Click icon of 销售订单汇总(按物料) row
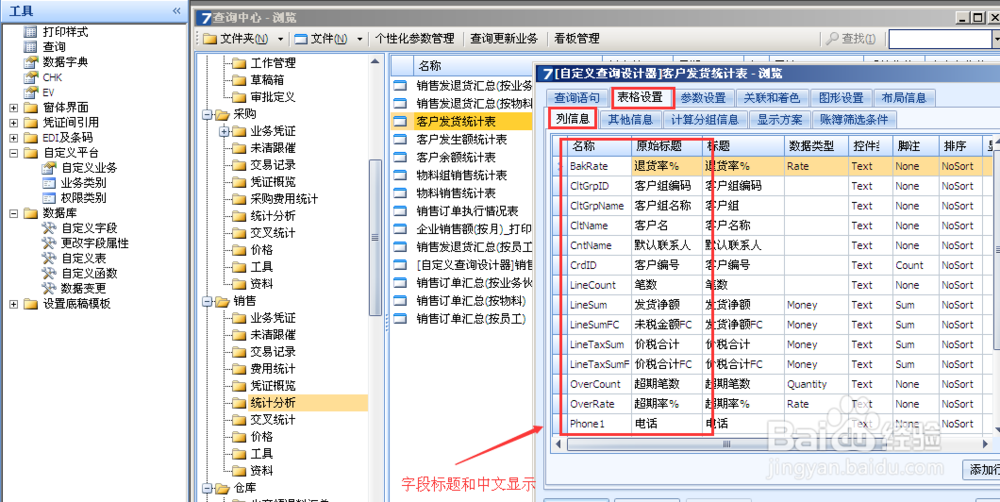1000x502 pixels. [x=400, y=300]
